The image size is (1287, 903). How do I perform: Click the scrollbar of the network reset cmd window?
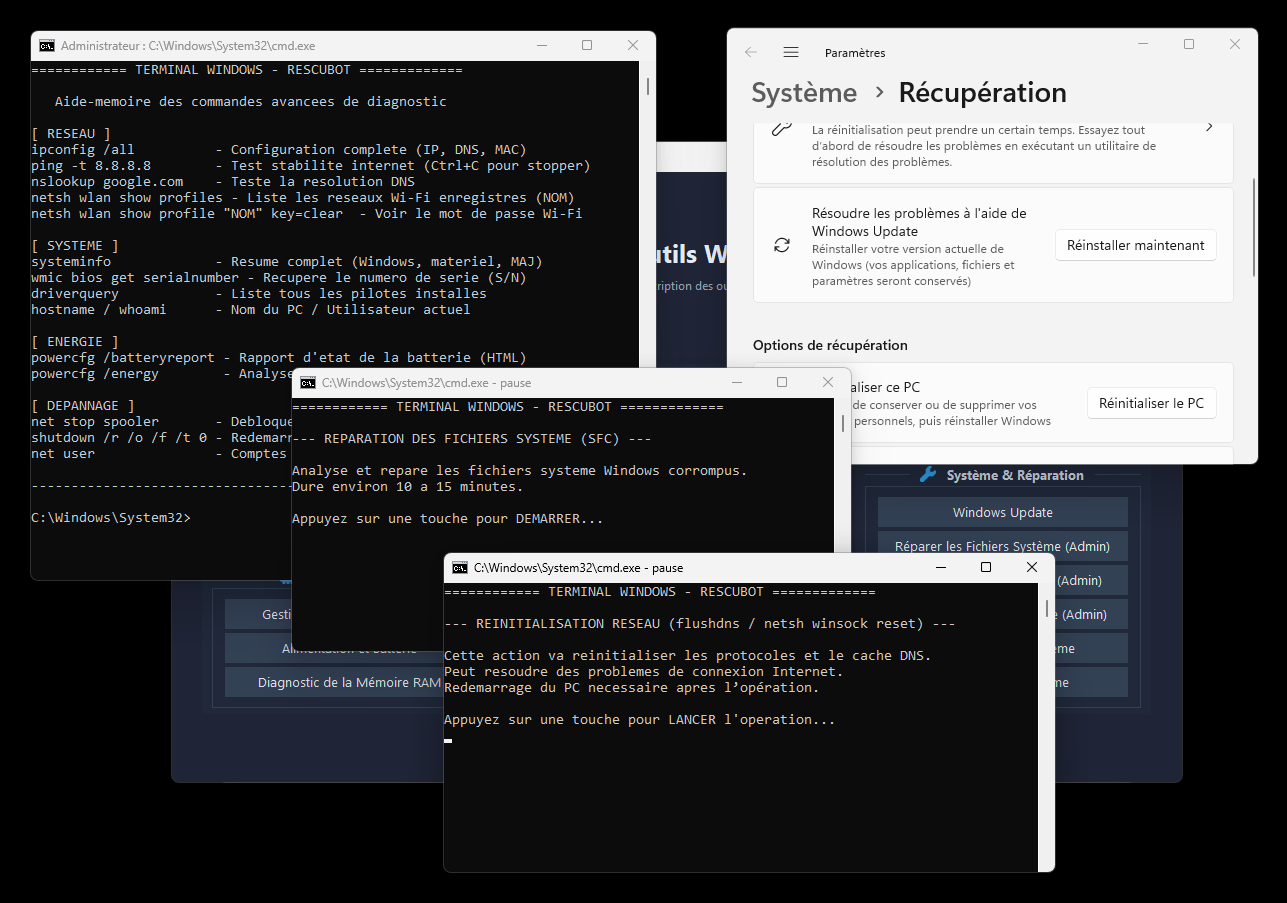pyautogui.click(x=1047, y=609)
